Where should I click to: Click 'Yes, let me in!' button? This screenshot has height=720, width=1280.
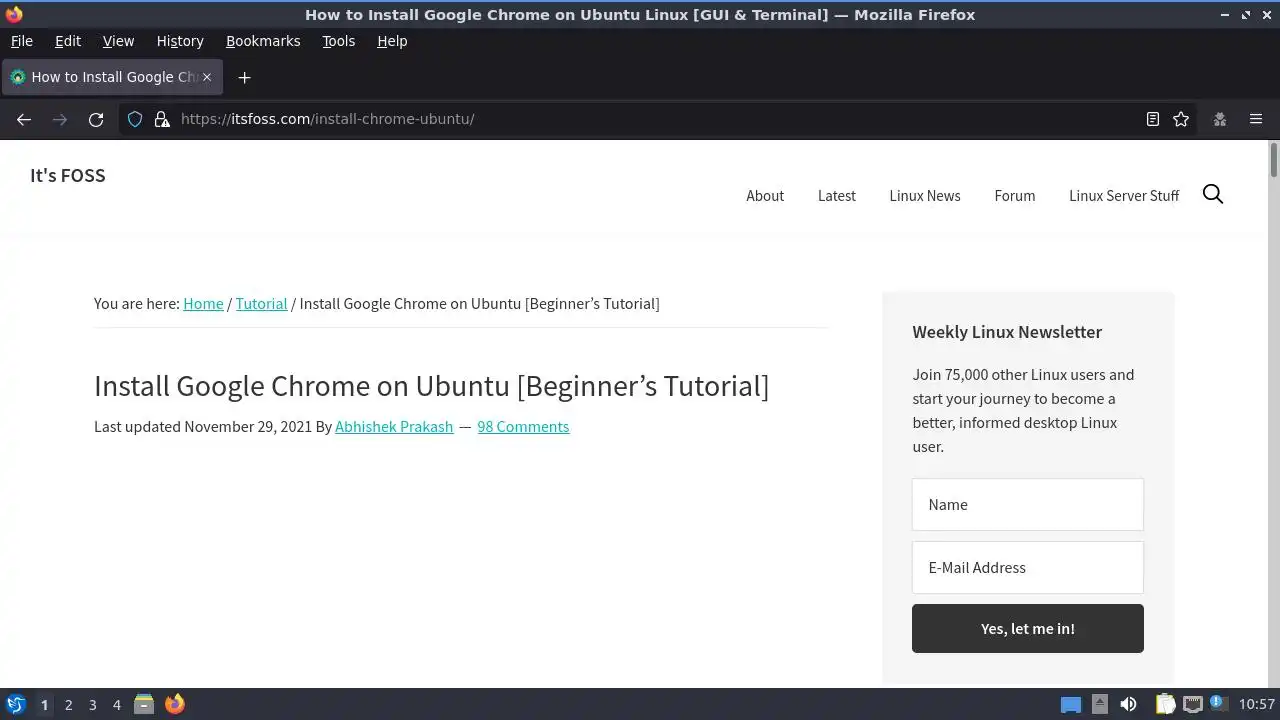[1028, 628]
